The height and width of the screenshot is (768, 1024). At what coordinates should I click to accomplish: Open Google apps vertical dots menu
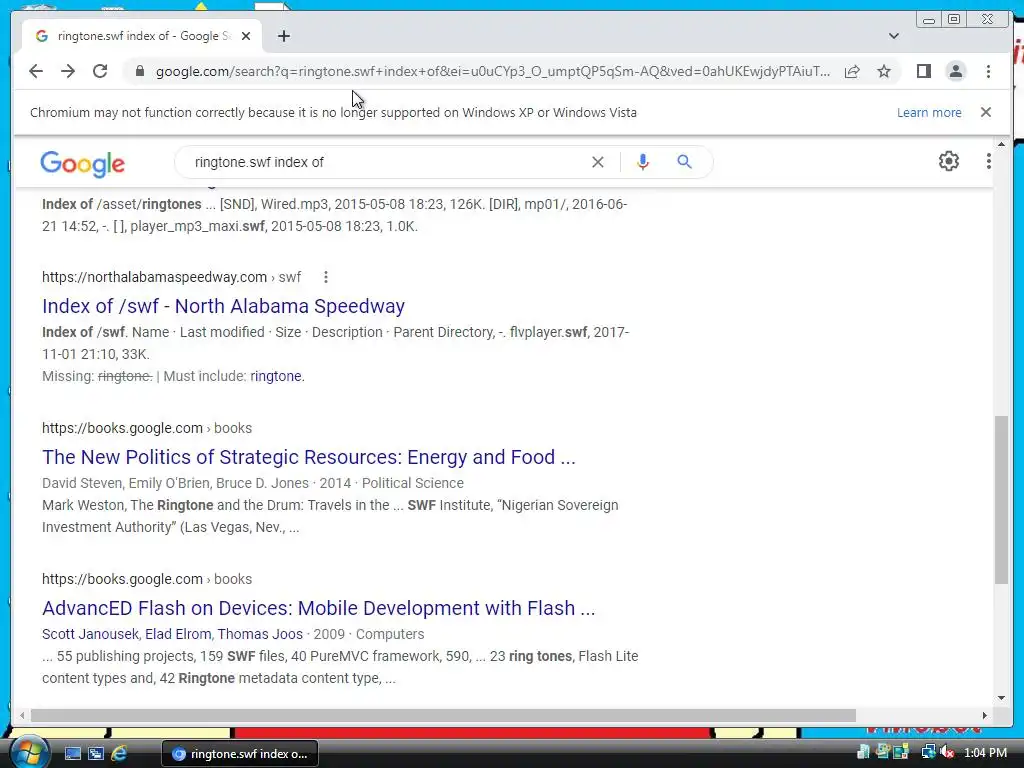(x=989, y=161)
